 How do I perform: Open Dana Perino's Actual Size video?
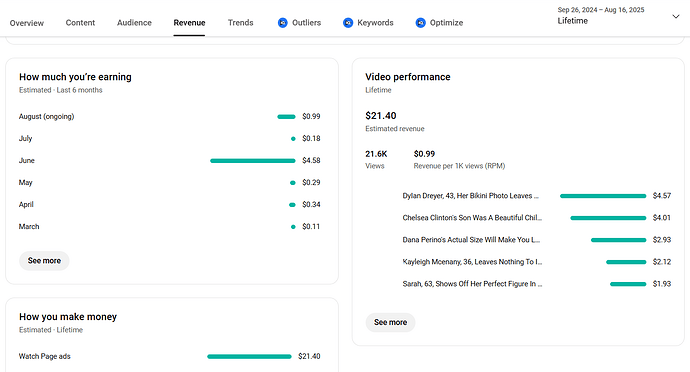471,240
